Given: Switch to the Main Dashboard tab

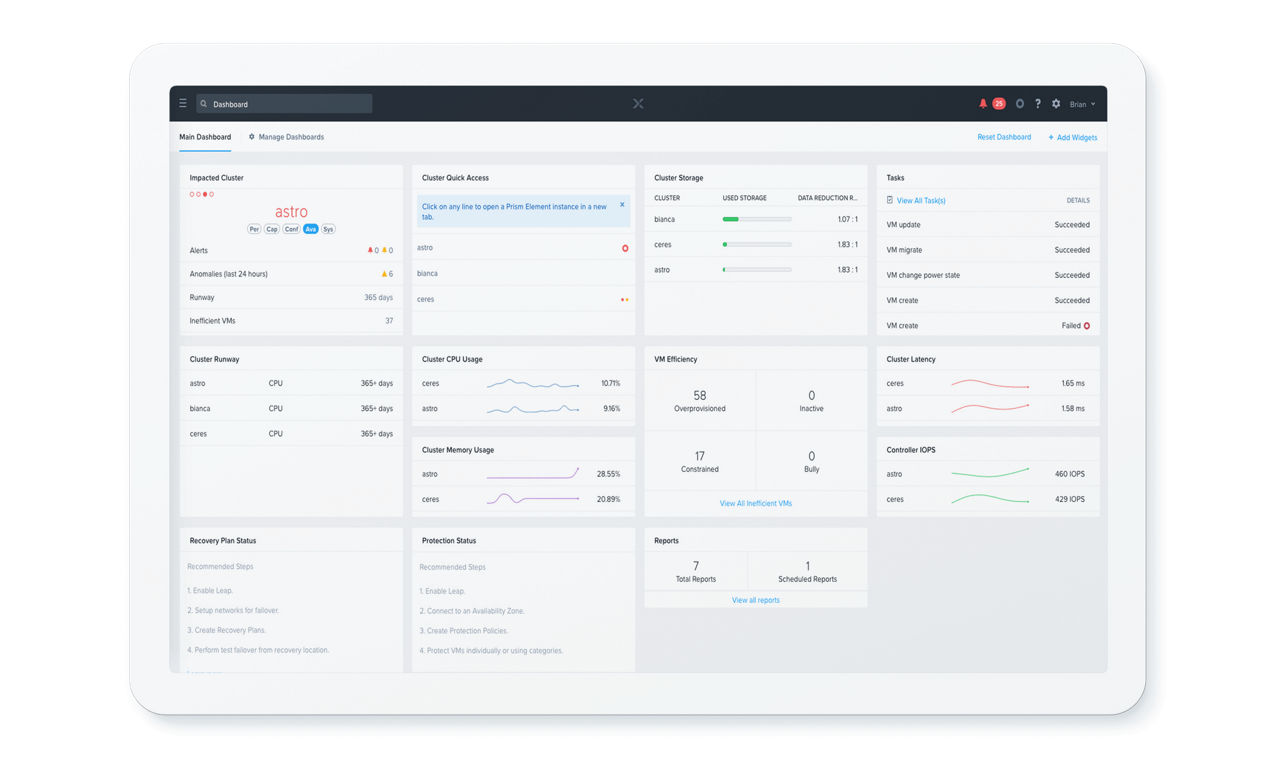Looking at the screenshot, I should tap(205, 137).
